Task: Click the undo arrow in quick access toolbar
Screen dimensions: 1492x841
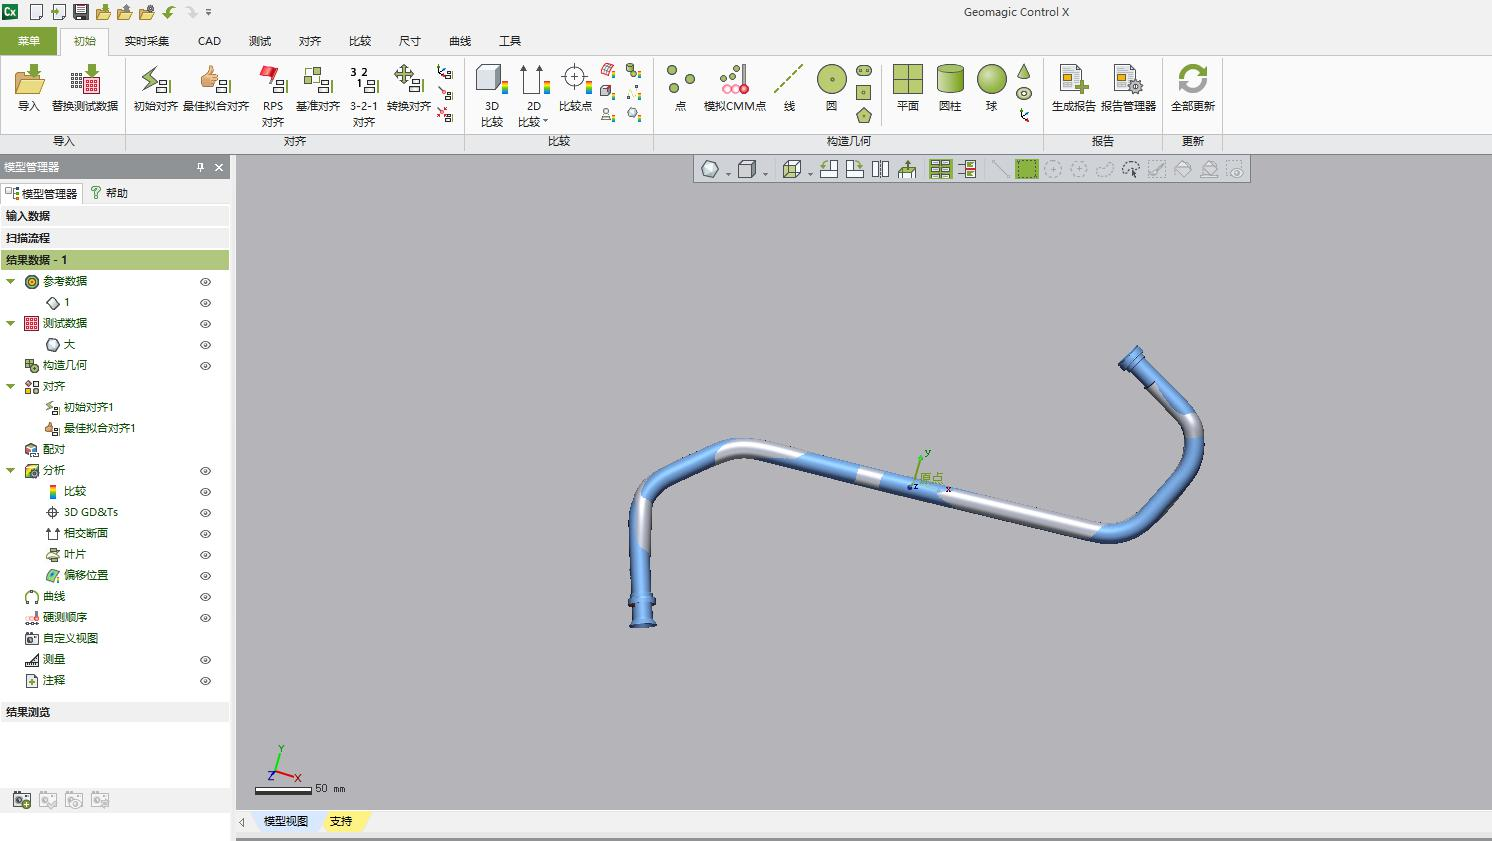Action: (x=169, y=12)
